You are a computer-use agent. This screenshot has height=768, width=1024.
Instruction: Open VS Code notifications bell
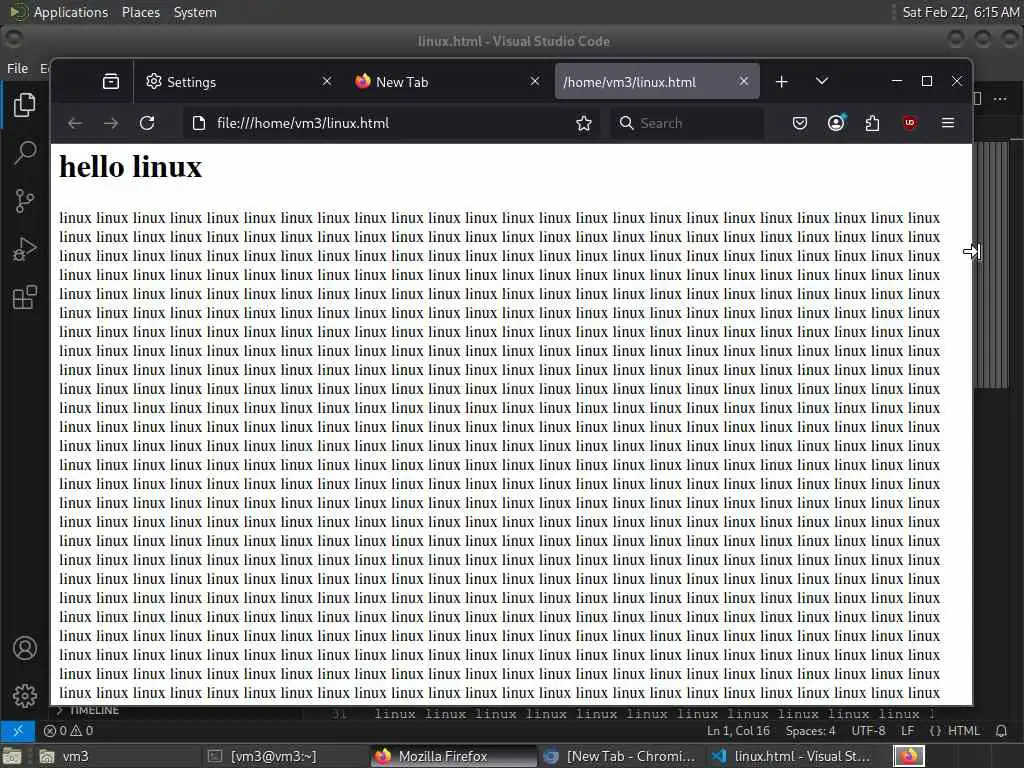pos(1001,731)
